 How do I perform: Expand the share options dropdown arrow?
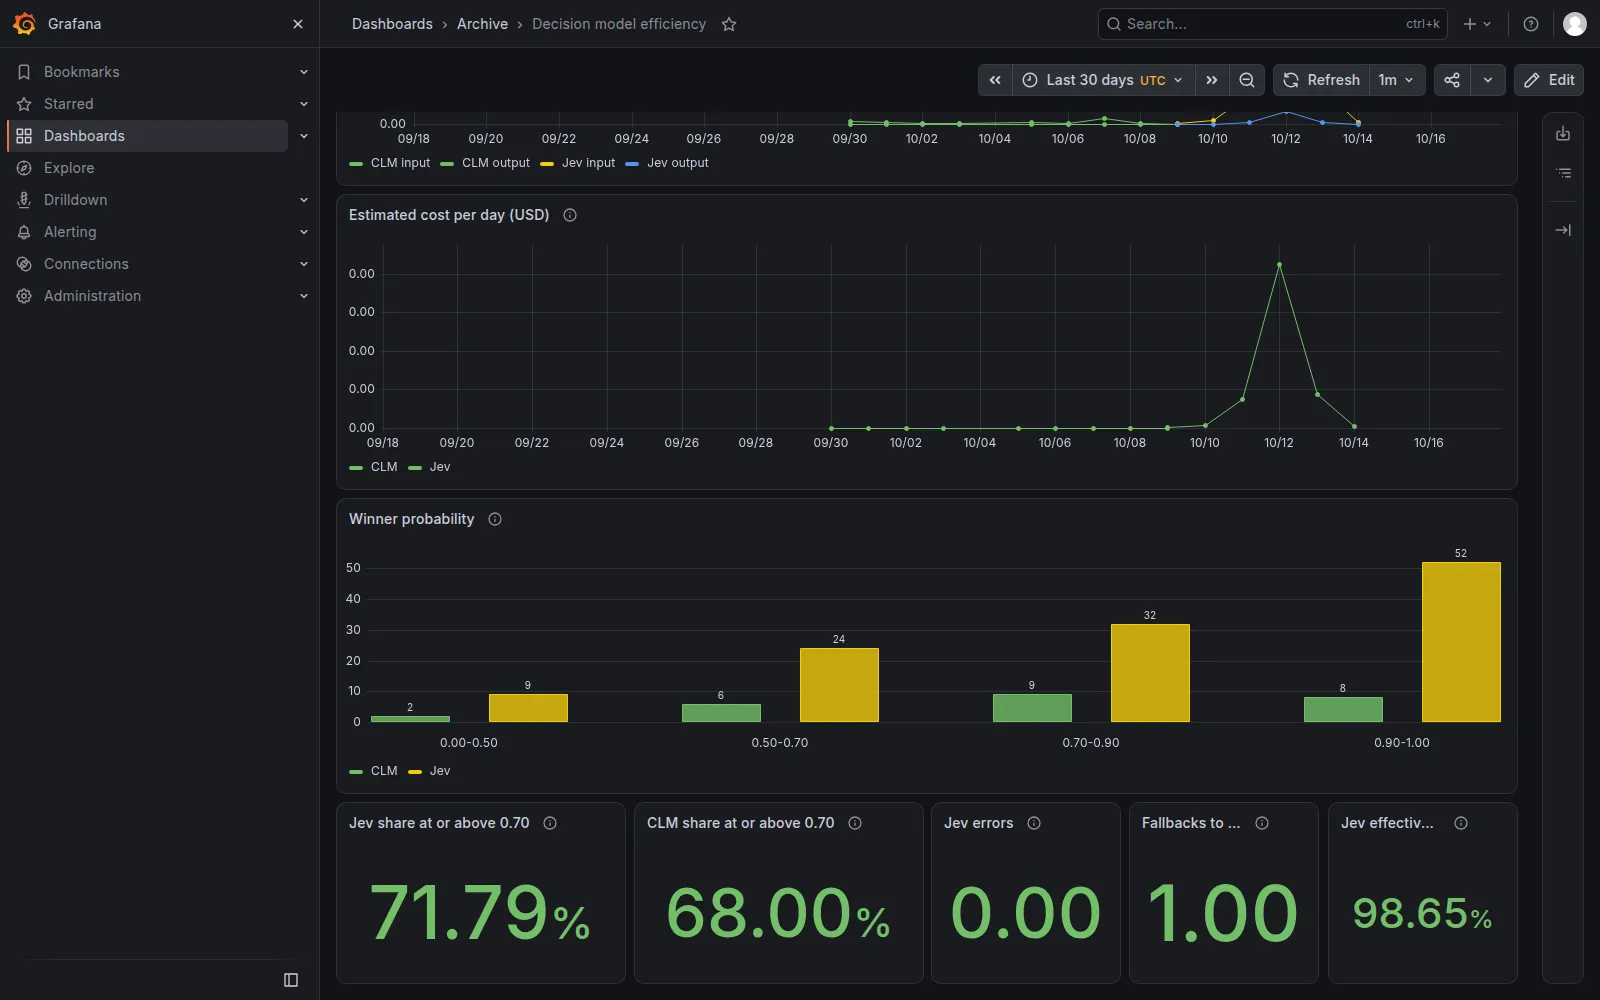tap(1488, 80)
